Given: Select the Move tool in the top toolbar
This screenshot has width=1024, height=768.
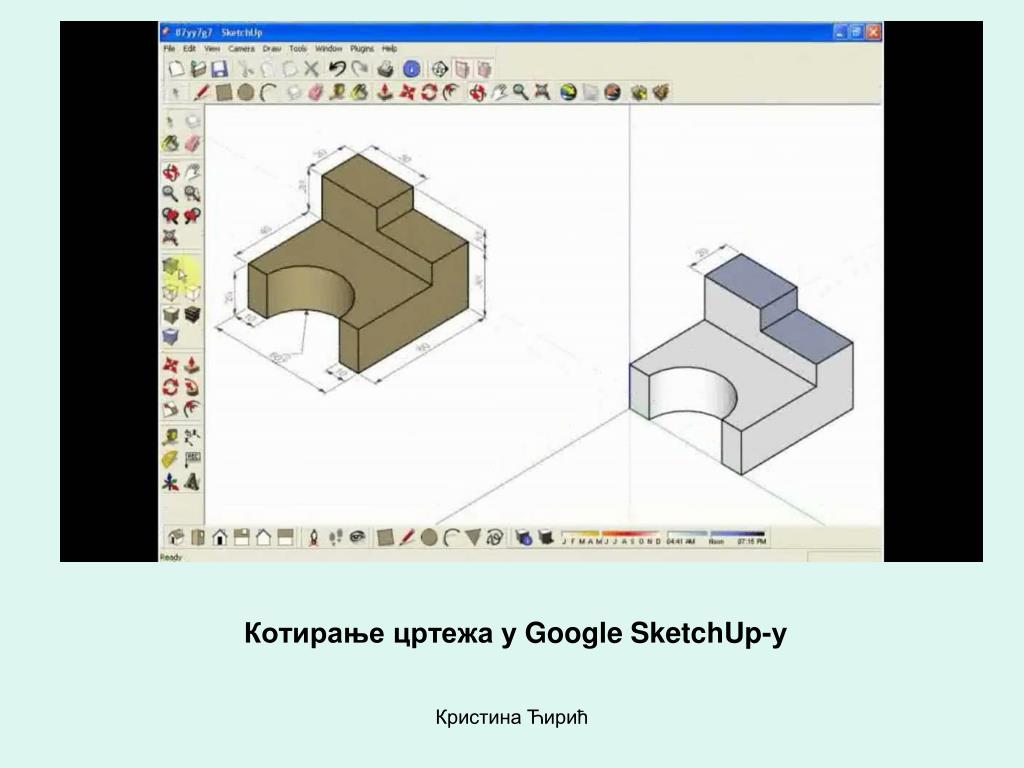Looking at the screenshot, I should coord(408,93).
